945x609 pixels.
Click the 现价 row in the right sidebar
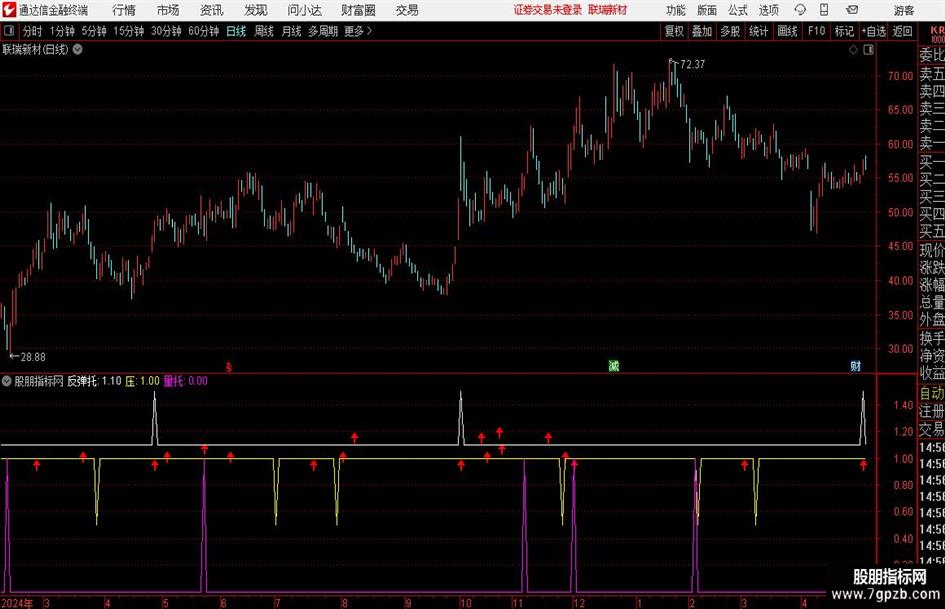[932, 250]
